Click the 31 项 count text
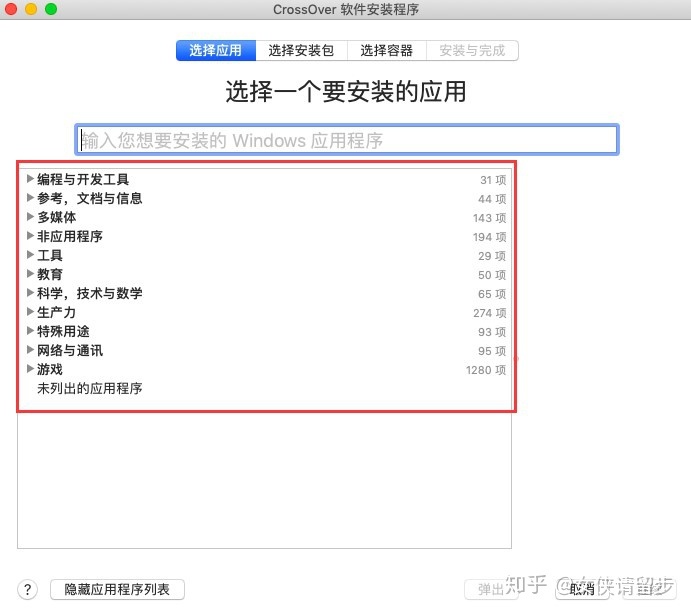691x613 pixels. (x=493, y=180)
